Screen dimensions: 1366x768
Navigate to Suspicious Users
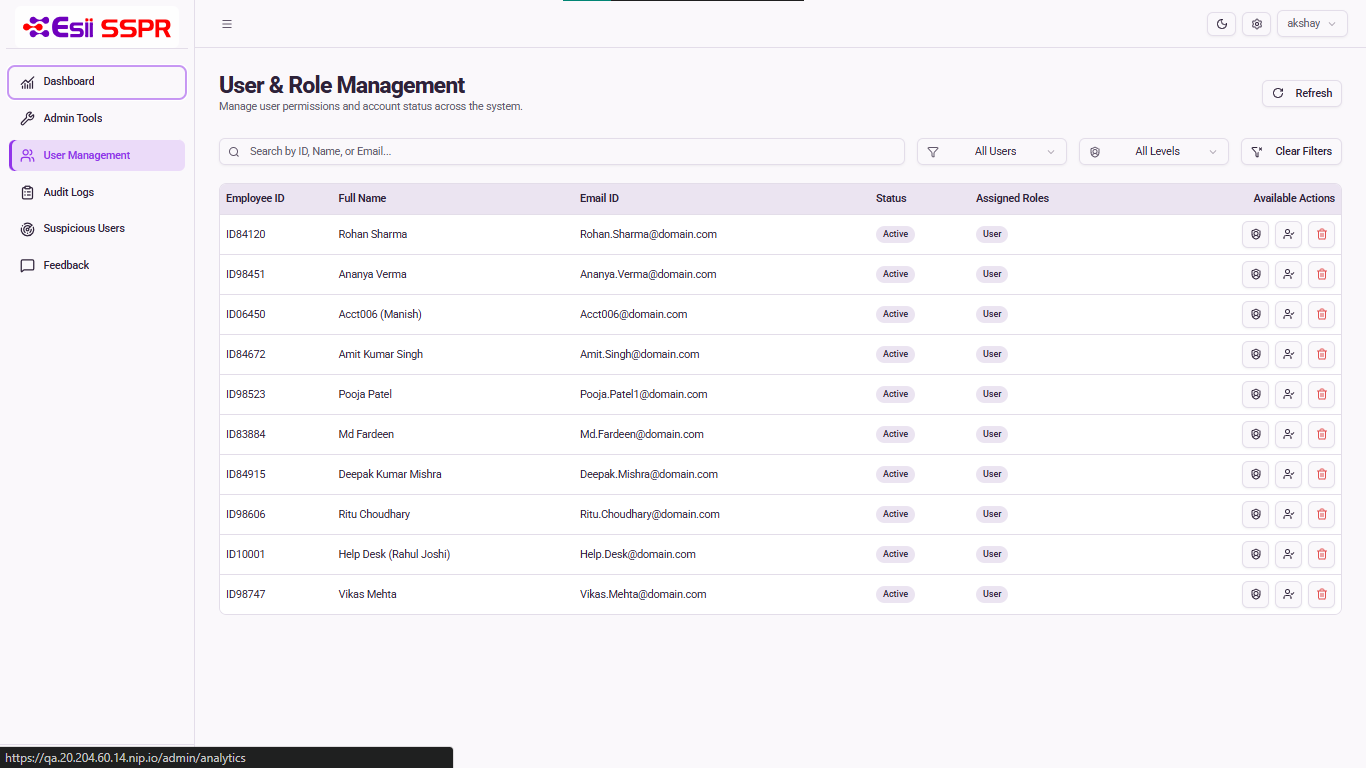tap(97, 228)
